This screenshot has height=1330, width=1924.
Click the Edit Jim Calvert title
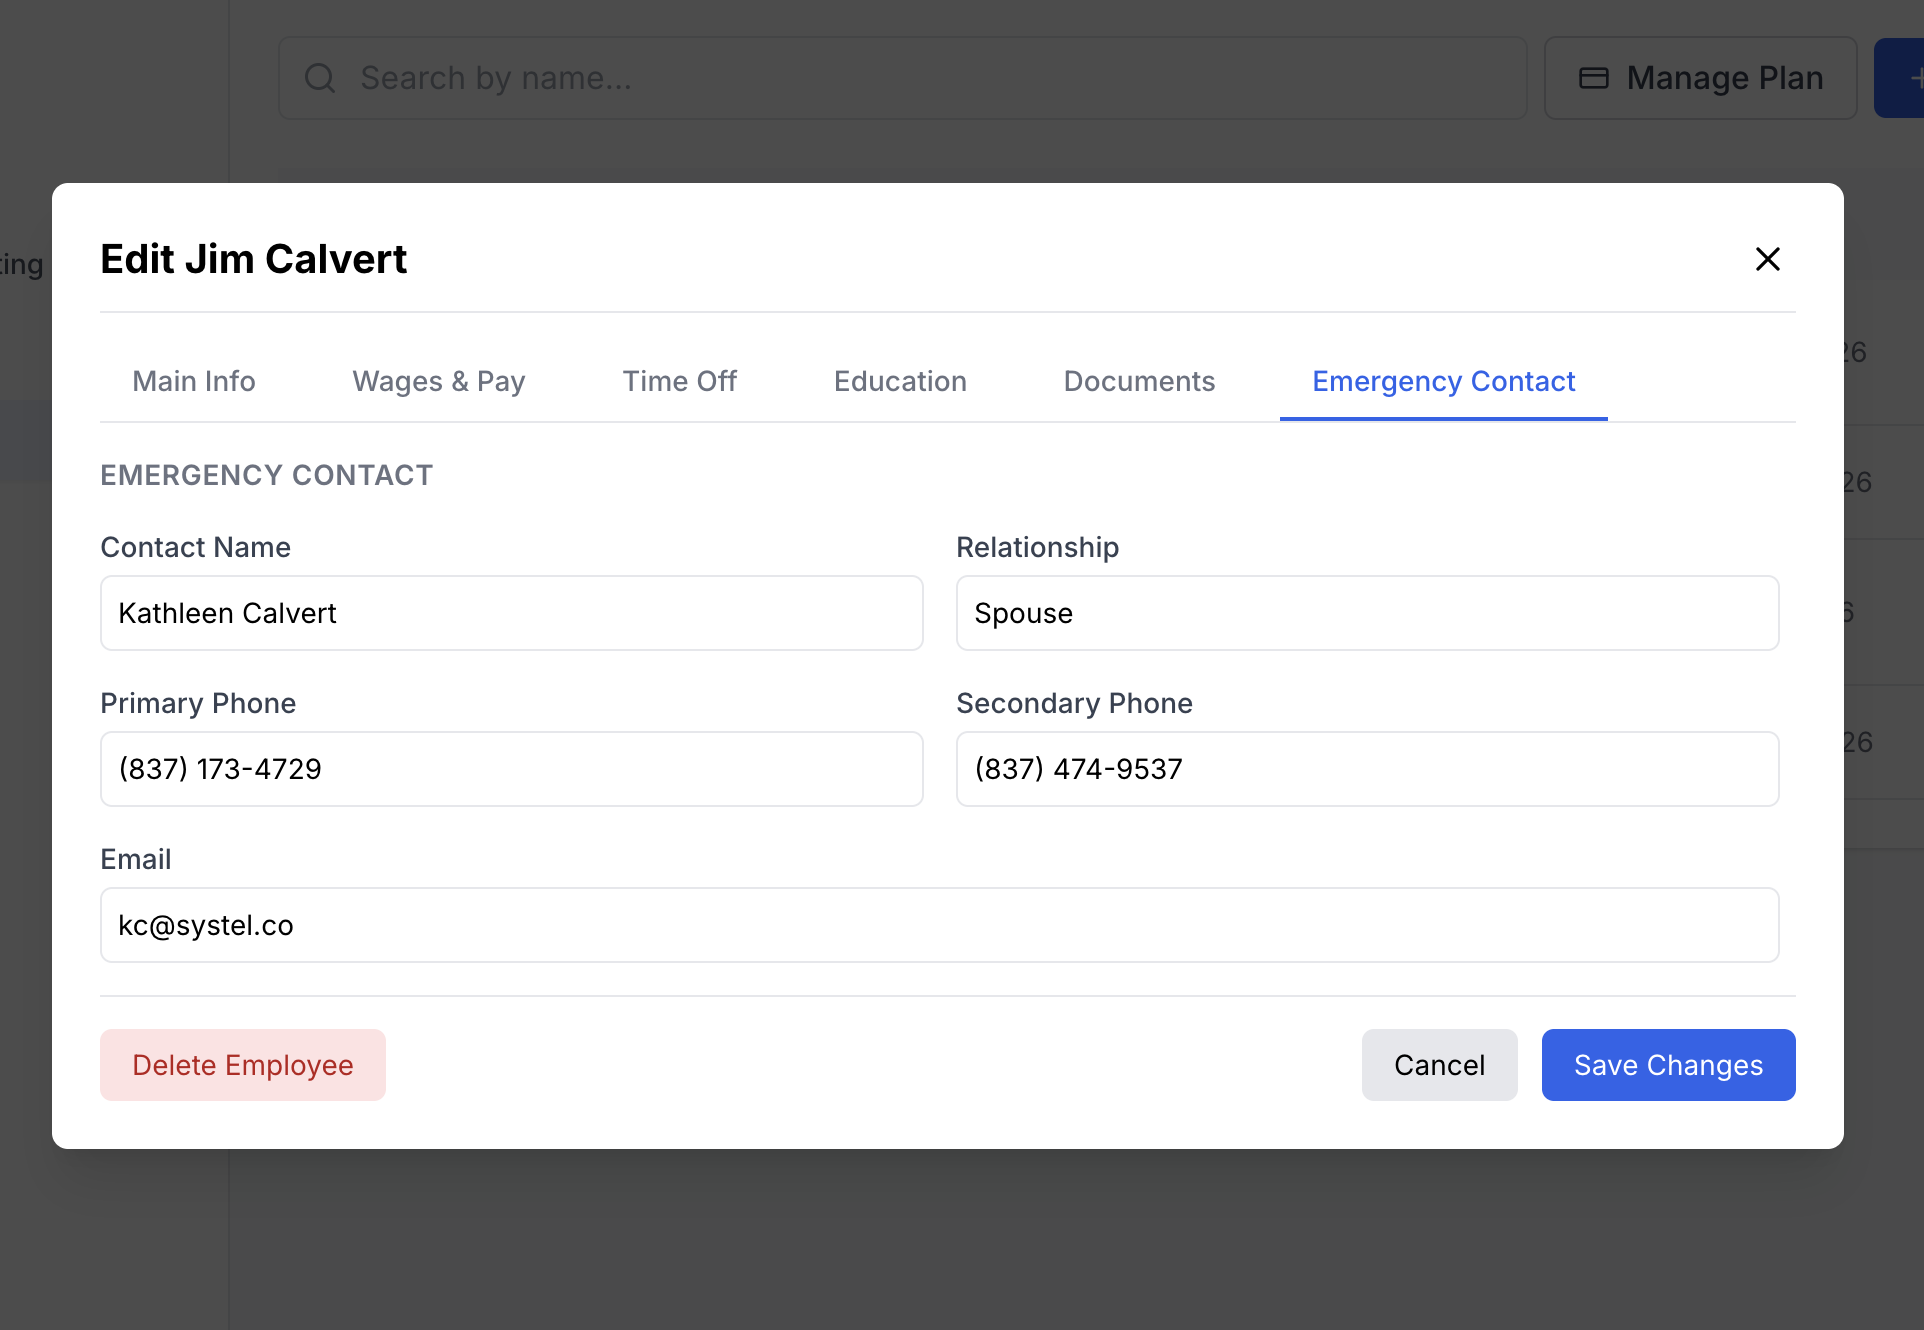click(x=254, y=259)
